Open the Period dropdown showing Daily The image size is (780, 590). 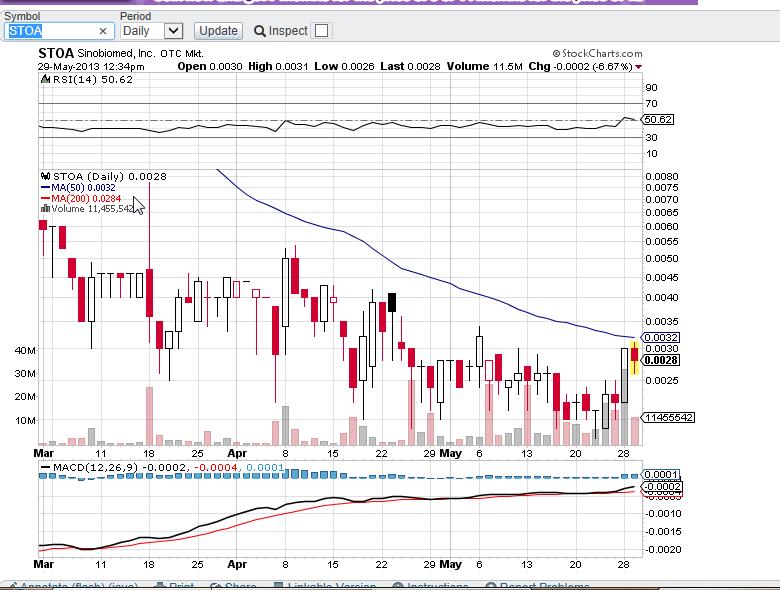(151, 31)
